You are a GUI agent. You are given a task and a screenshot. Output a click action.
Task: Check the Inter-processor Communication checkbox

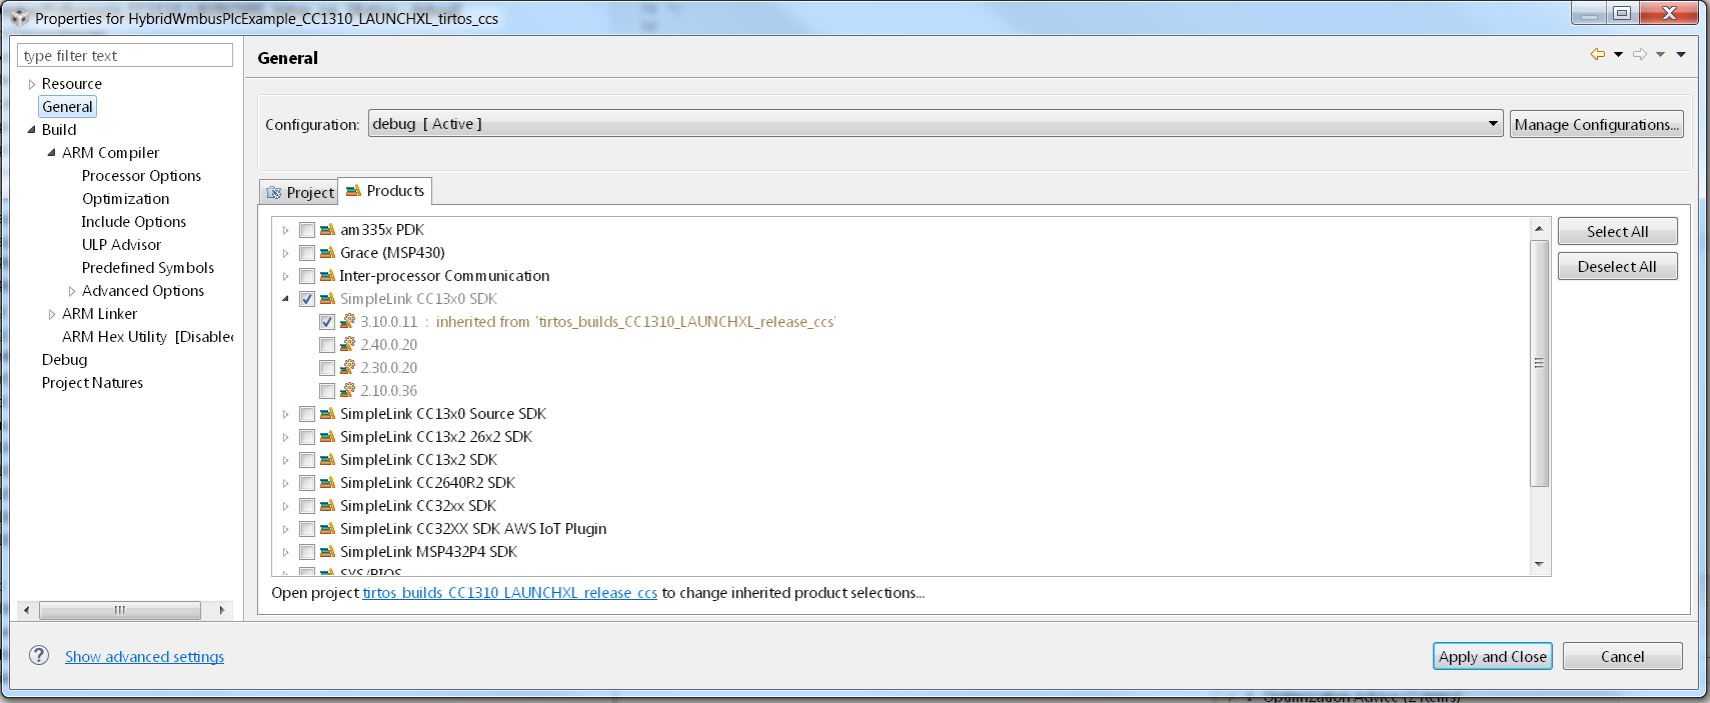coord(307,276)
